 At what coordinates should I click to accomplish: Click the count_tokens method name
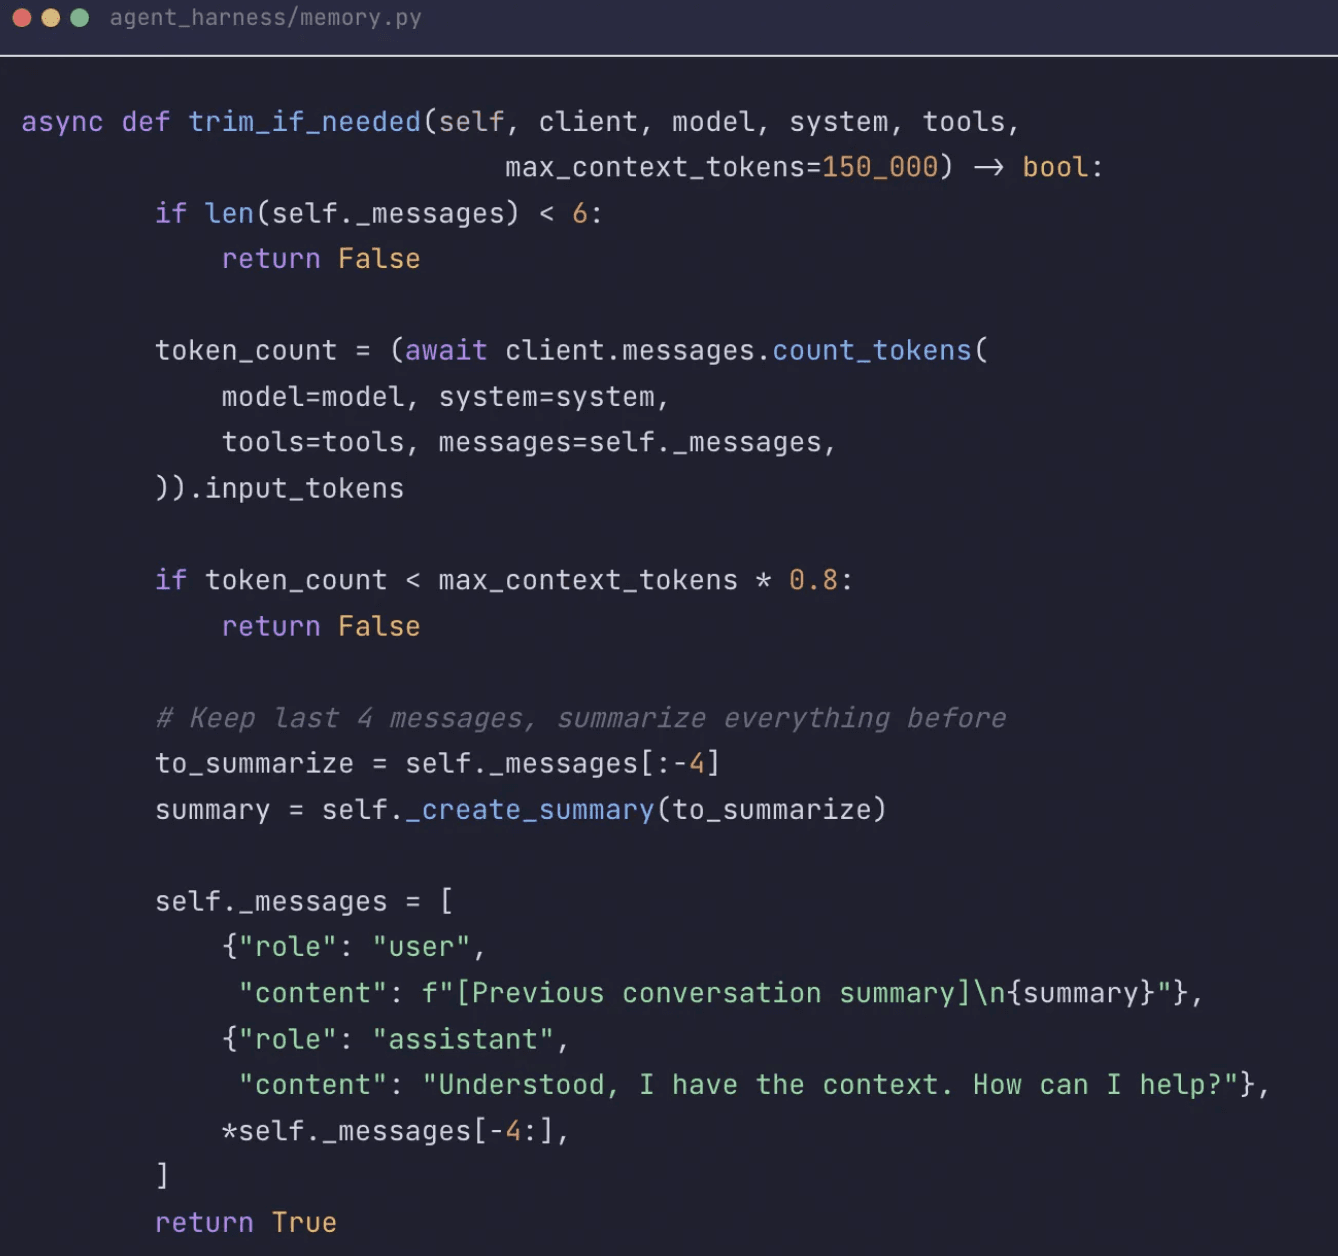pyautogui.click(x=872, y=351)
